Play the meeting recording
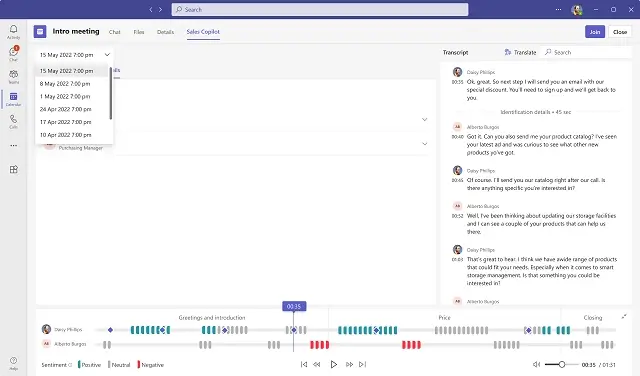Viewport: 640px width, 376px height. [333, 364]
